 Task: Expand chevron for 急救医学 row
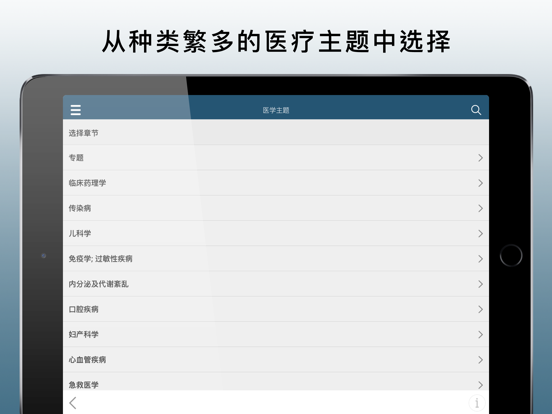tap(481, 385)
